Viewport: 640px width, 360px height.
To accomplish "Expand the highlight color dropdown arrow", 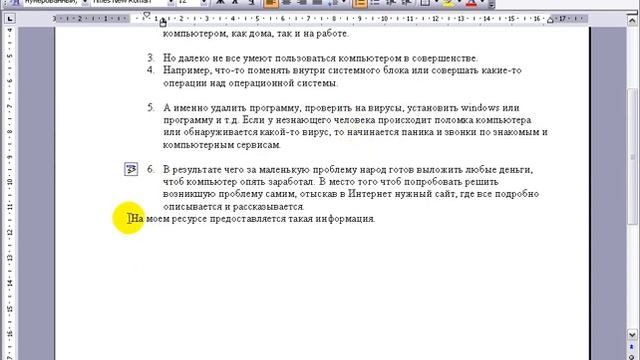I will click(459, 2).
